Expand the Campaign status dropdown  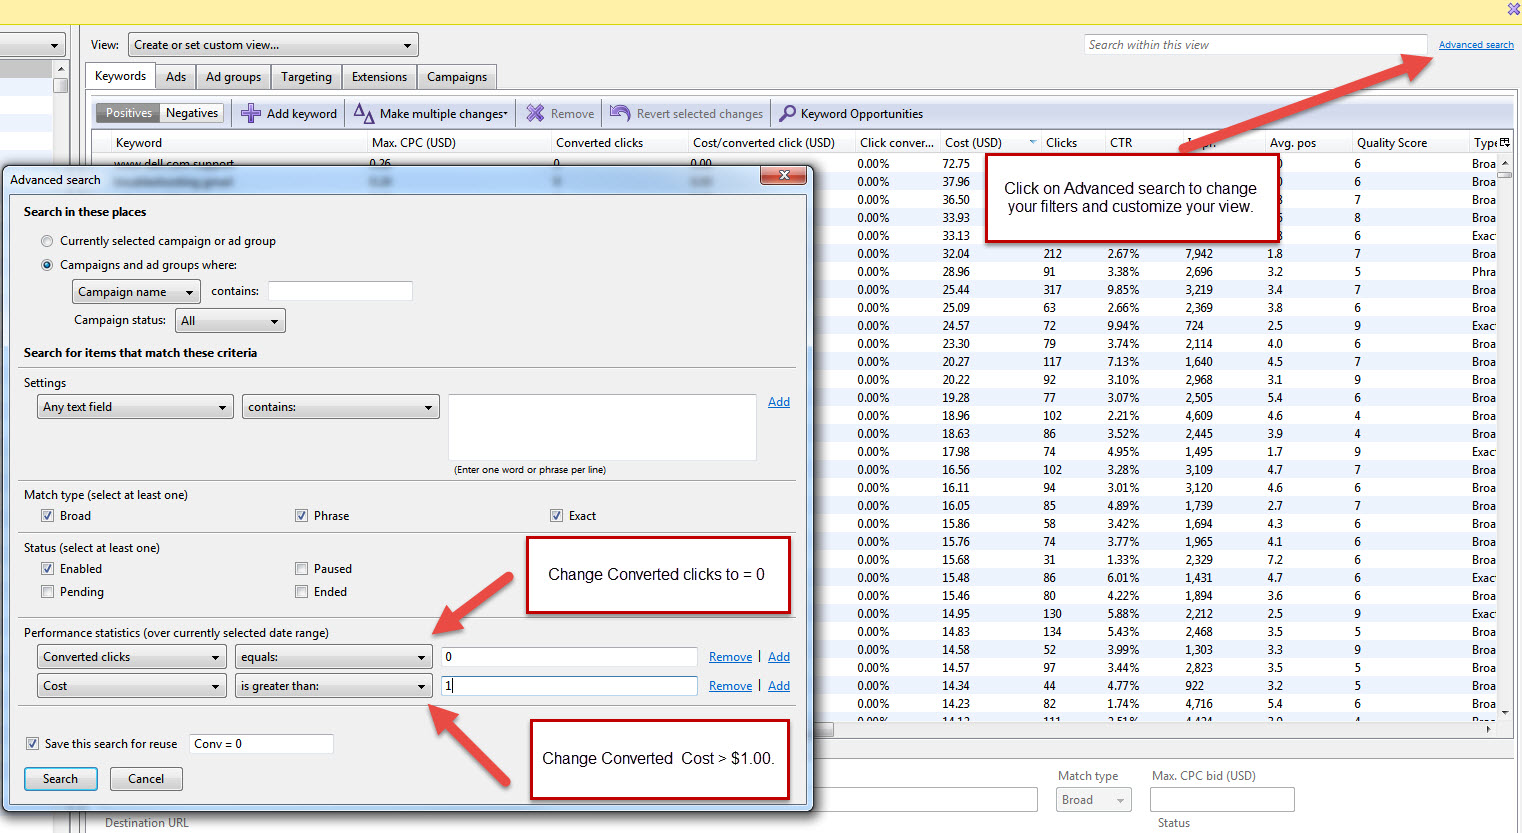[x=230, y=321]
